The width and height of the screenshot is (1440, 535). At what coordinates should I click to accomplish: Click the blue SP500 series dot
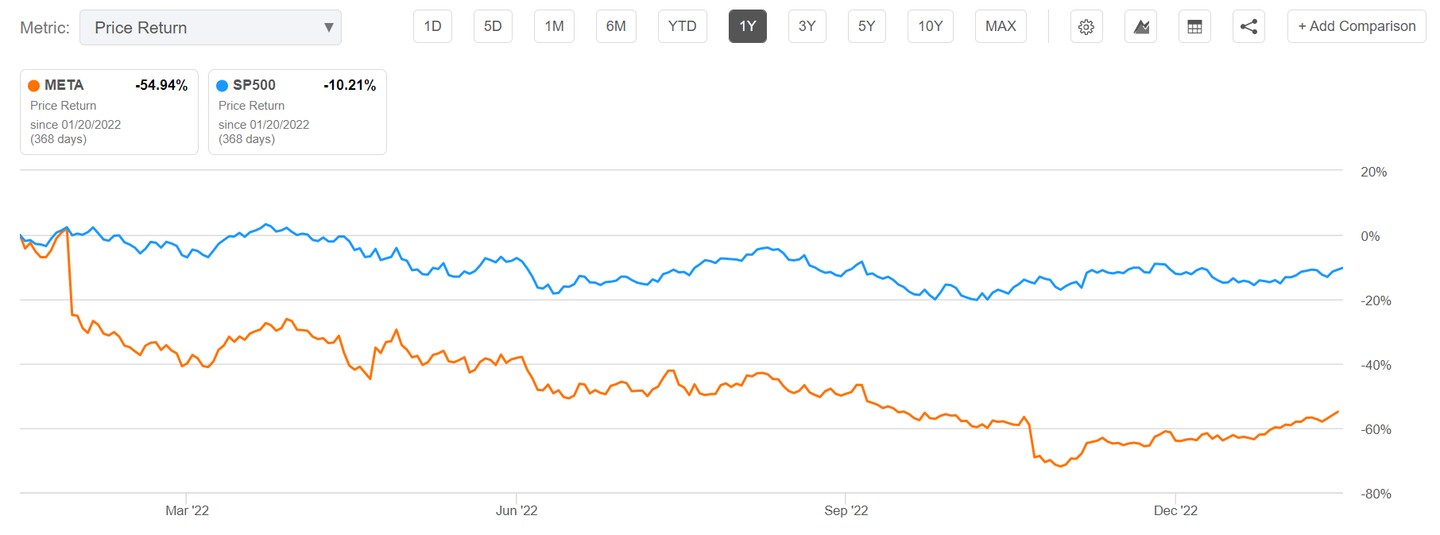click(x=224, y=86)
